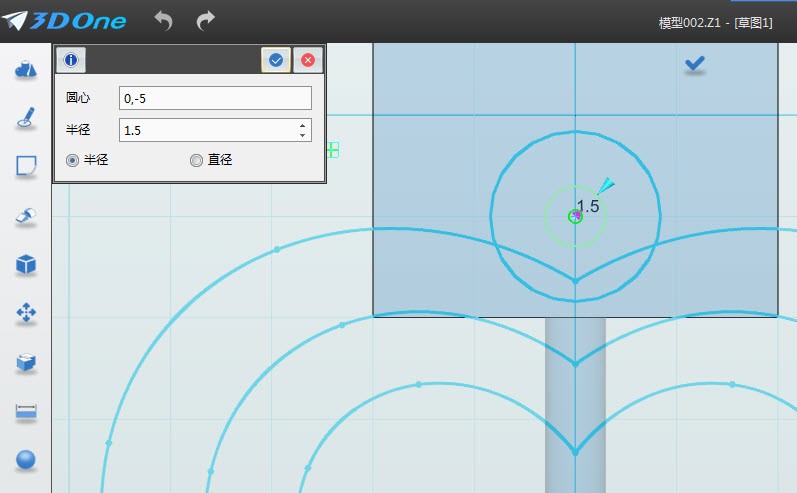The height and width of the screenshot is (493, 797).
Task: Decrease the 半径 value with down stepper
Action: 302,134
